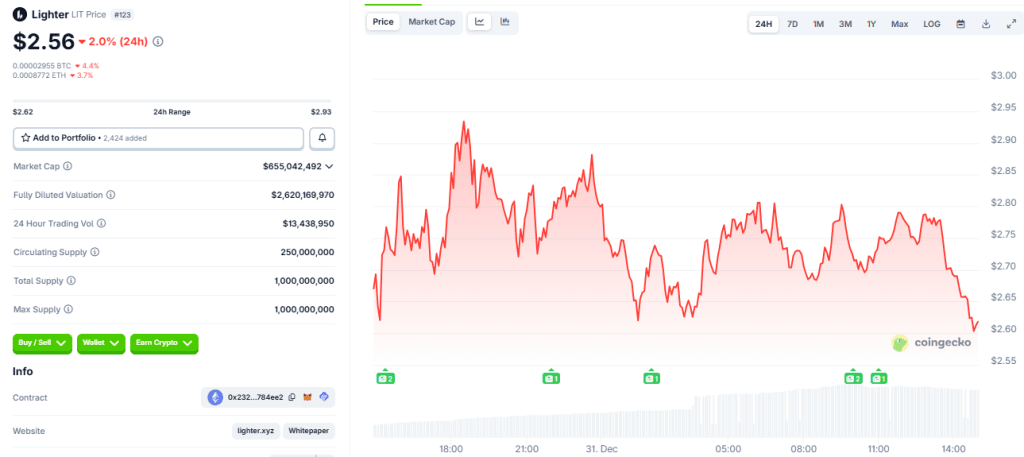Select the 1Y time range

871,23
